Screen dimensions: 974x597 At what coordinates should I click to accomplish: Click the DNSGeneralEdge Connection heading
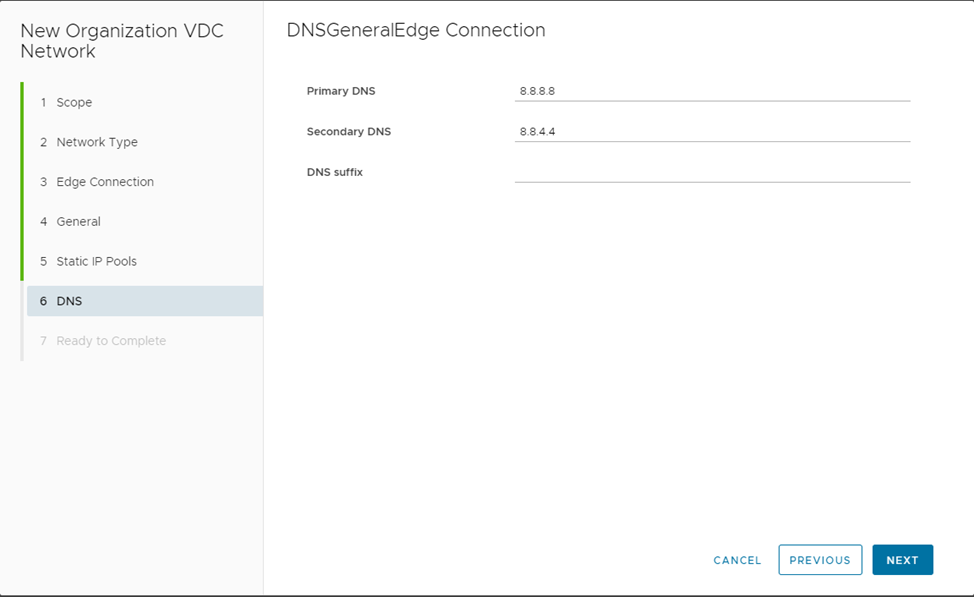click(416, 30)
